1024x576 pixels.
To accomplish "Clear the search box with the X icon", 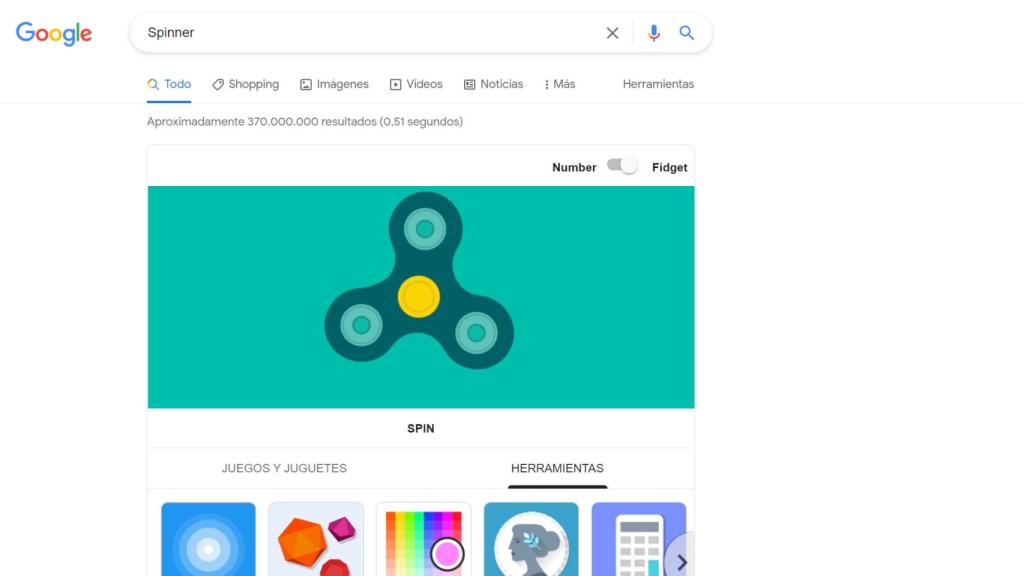I will pyautogui.click(x=612, y=33).
